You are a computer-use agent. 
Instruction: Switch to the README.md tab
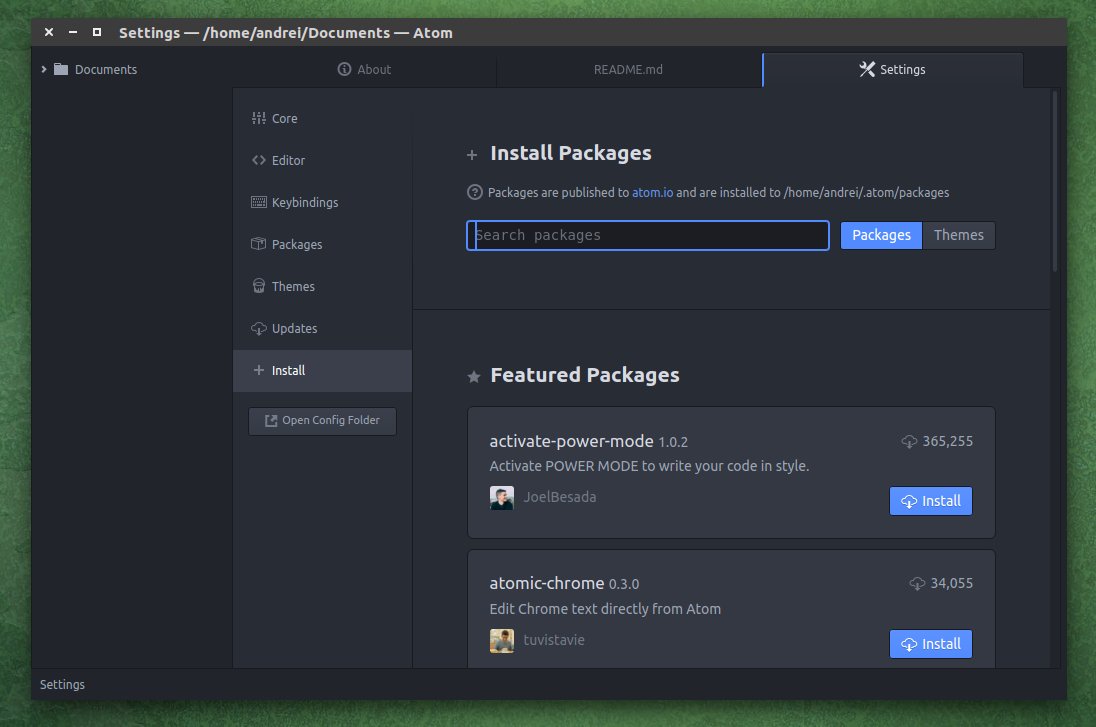628,69
